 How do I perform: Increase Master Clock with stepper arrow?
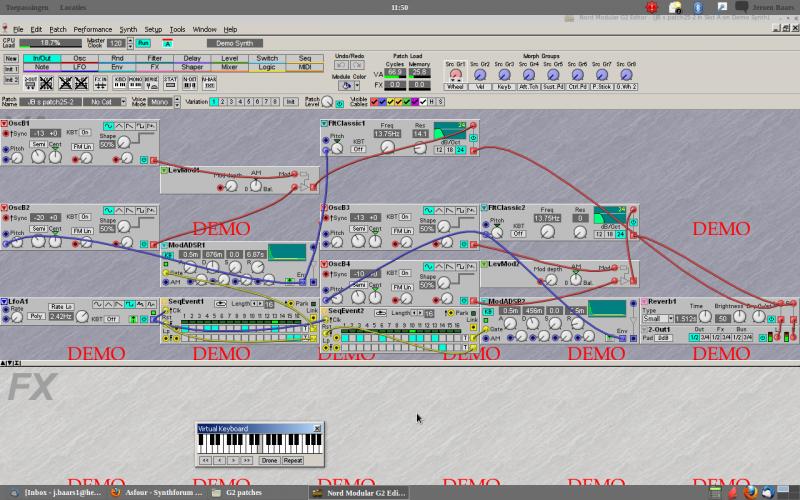click(130, 40)
